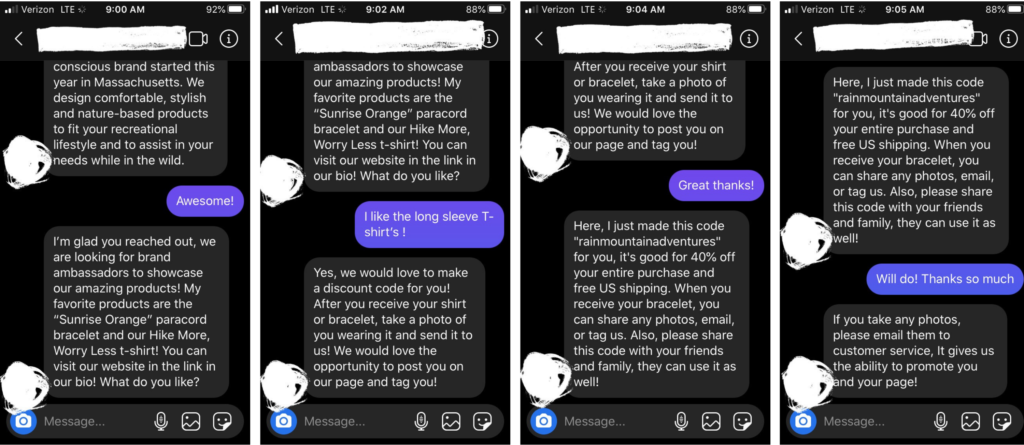Image resolution: width=1024 pixels, height=445 pixels.
Task: Tap the gallery icon in the 9:04 AM chat
Action: click(x=712, y=421)
